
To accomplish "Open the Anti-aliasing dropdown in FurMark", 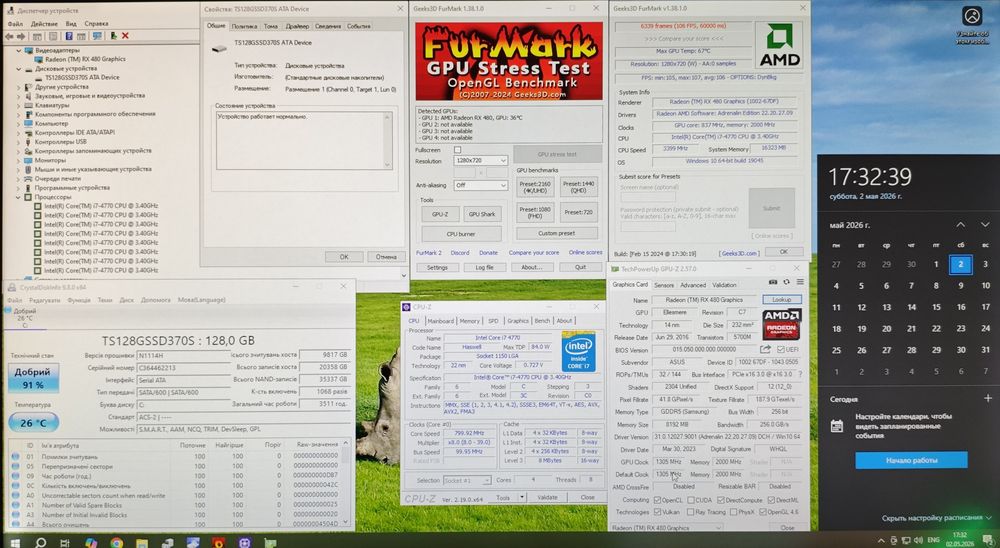I will pyautogui.click(x=480, y=185).
